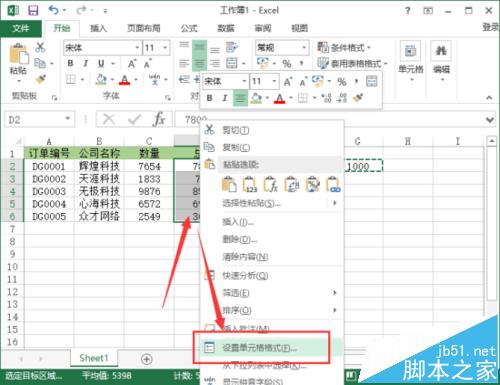The width and height of the screenshot is (500, 385).
Task: Click the Copy icon in ribbon clipboard group
Action: click(40, 63)
